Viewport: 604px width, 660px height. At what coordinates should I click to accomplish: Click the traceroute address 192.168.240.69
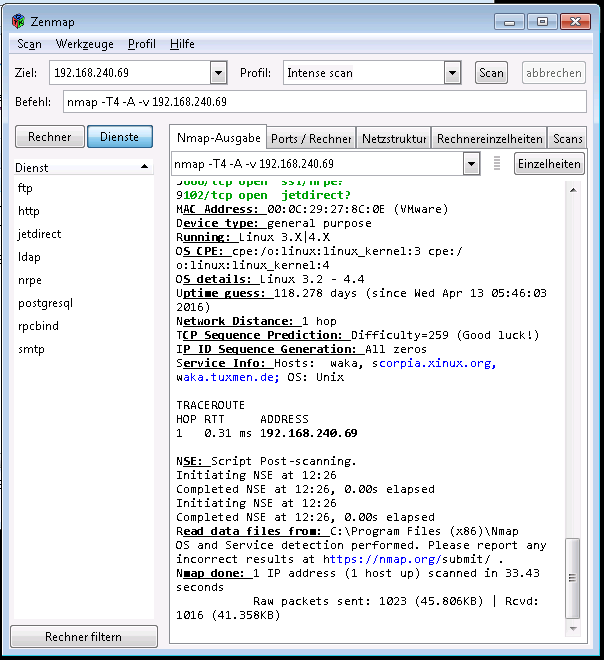tap(309, 433)
